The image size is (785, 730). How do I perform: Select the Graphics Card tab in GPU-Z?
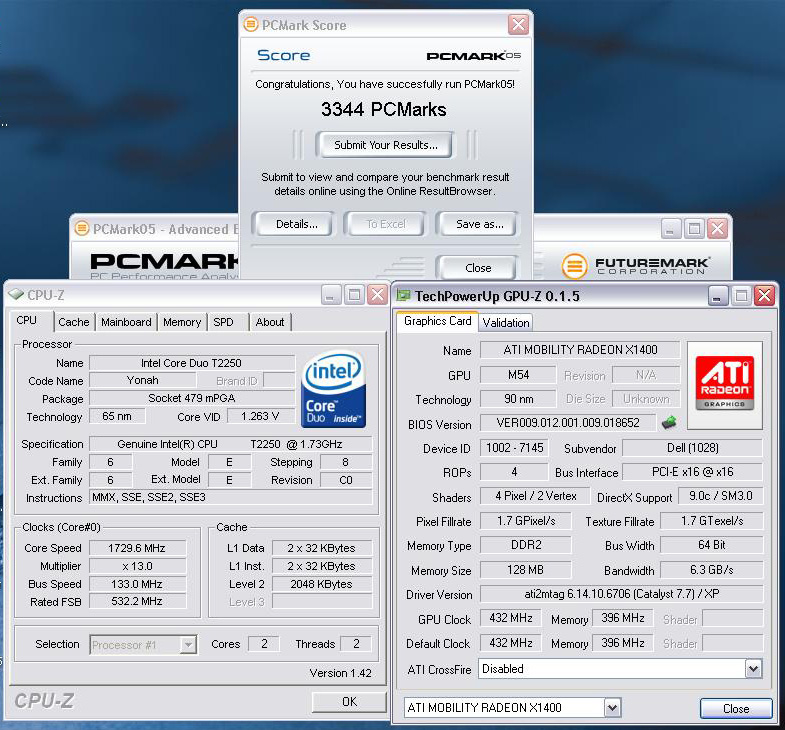(438, 321)
